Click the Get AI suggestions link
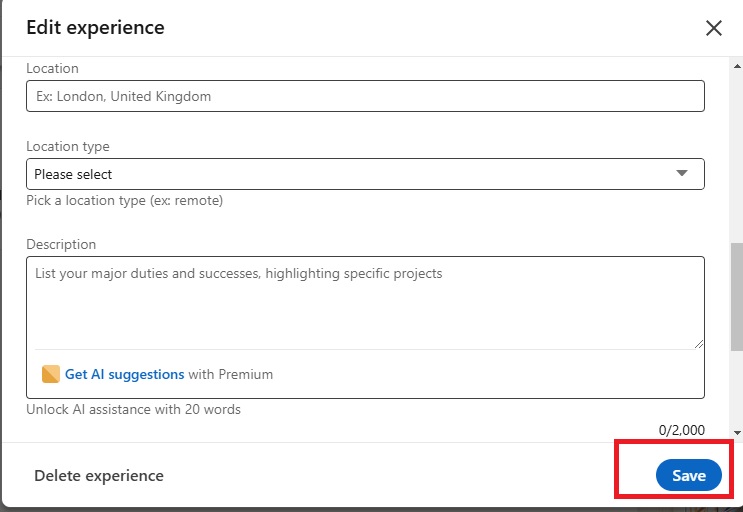Image resolution: width=743 pixels, height=512 pixels. tap(124, 374)
